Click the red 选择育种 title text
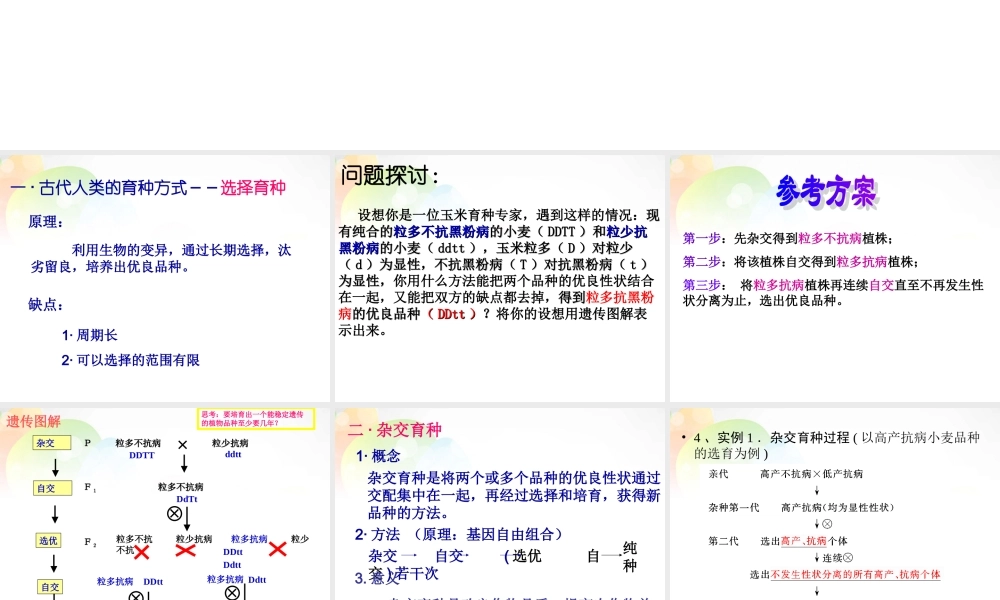Screen dimensions: 1000x600 click(x=253, y=187)
